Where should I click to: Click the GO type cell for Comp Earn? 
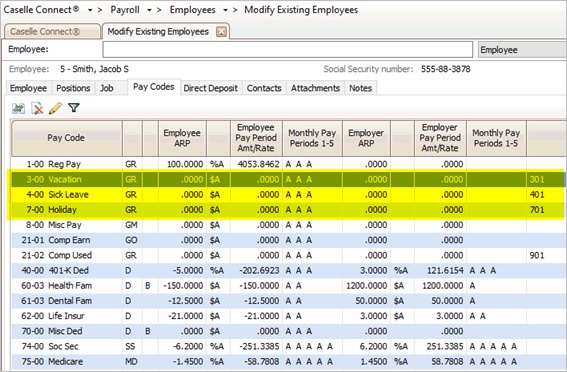pos(131,240)
